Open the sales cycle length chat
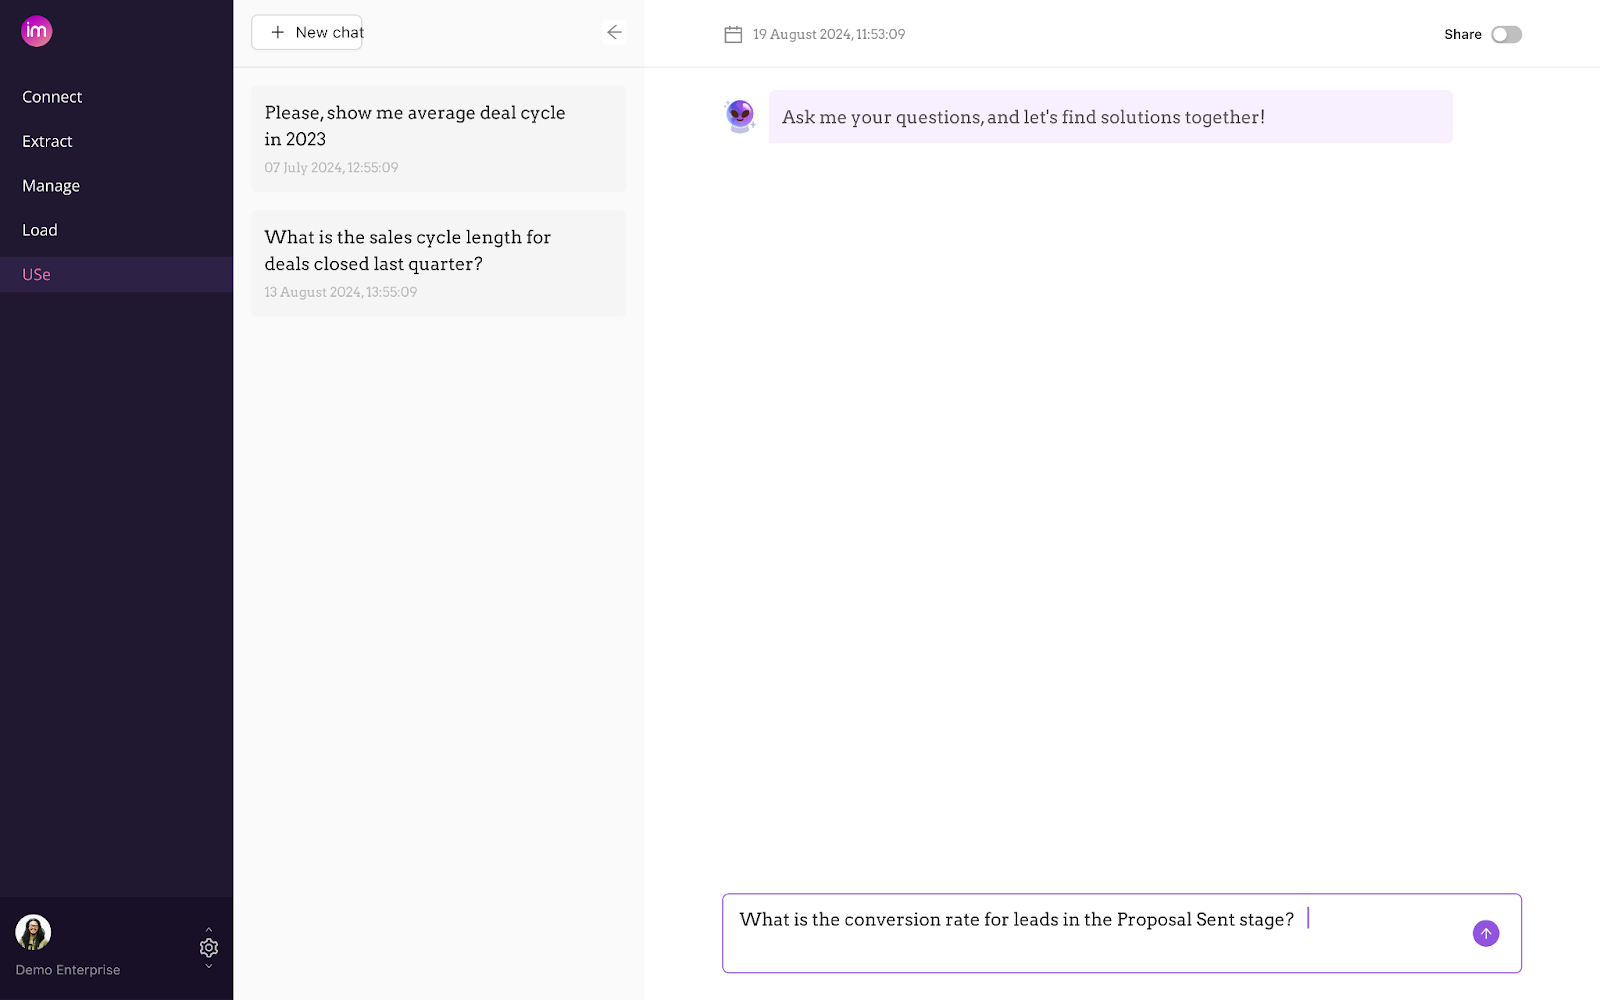 (x=438, y=263)
